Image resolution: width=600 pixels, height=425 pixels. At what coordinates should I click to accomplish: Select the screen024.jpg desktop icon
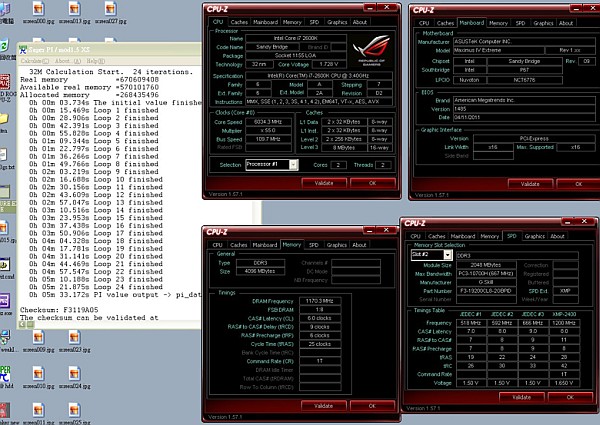coord(75,378)
